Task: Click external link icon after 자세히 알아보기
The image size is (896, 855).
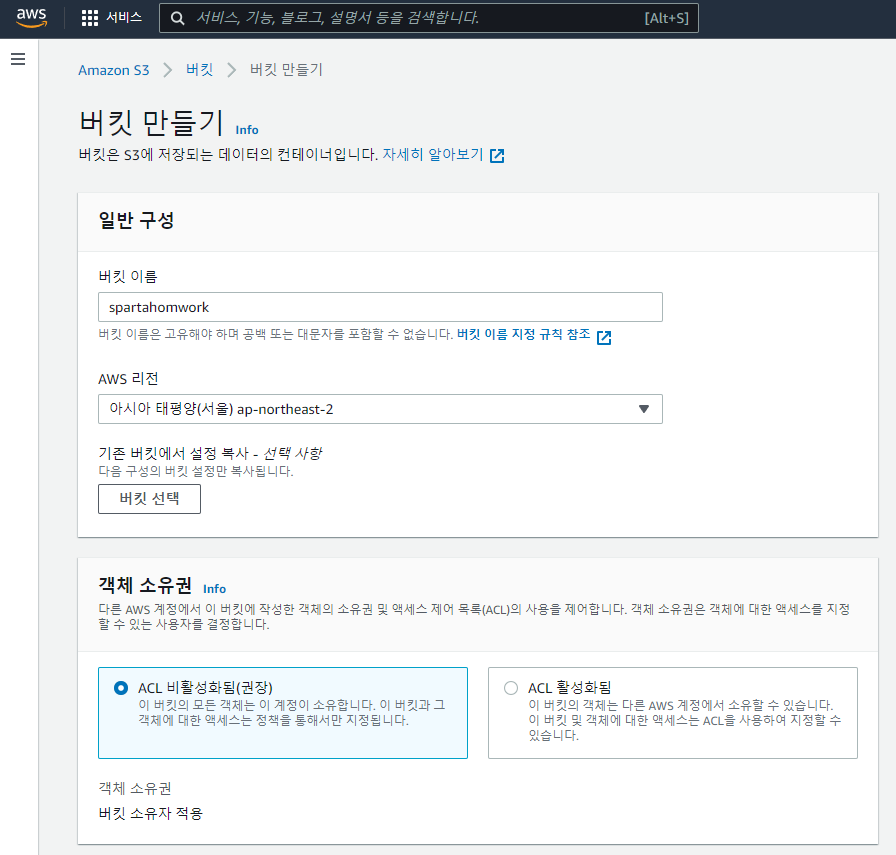Action: coord(497,155)
